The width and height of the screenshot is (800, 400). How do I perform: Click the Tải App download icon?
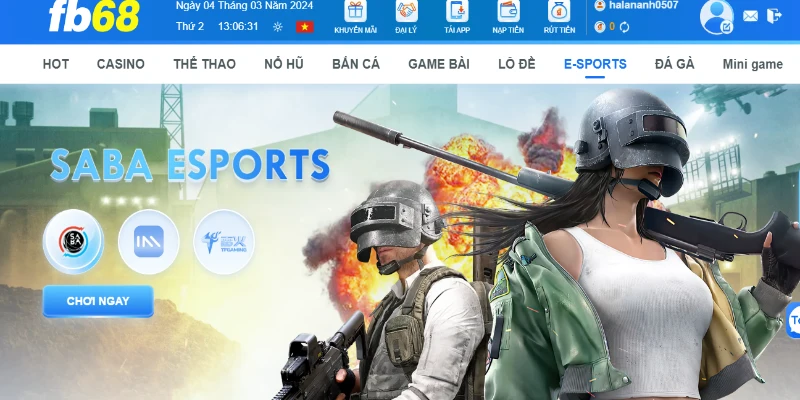tap(457, 11)
